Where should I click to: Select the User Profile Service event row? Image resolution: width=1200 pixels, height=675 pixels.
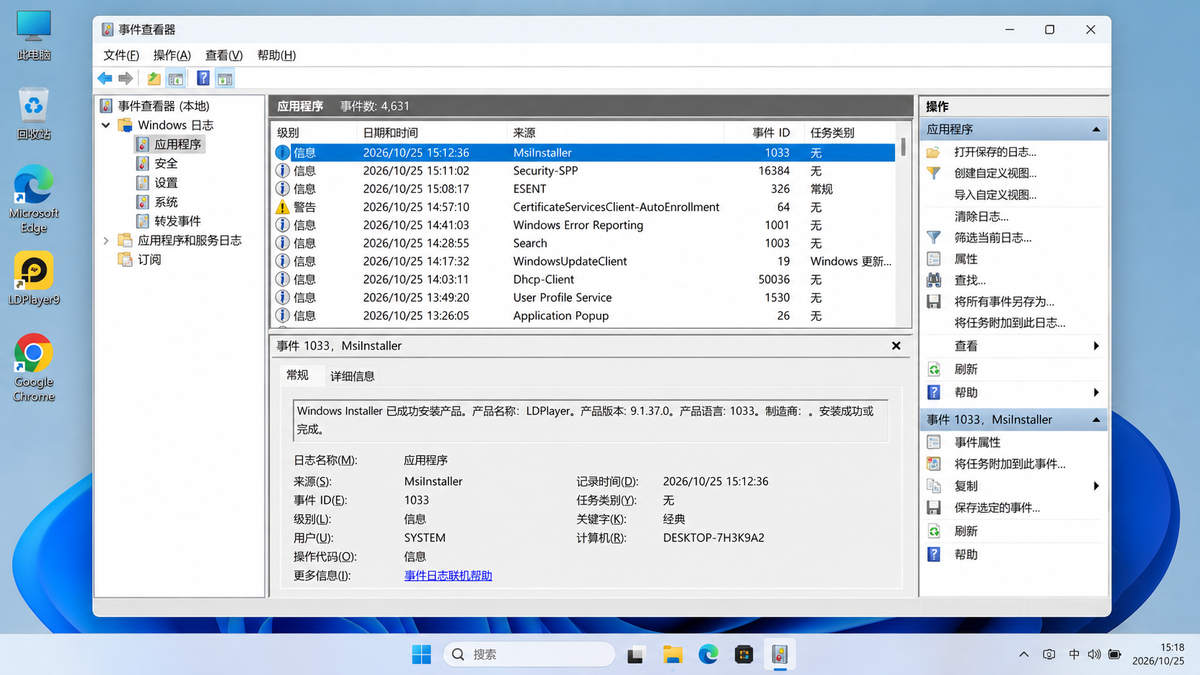coord(584,297)
